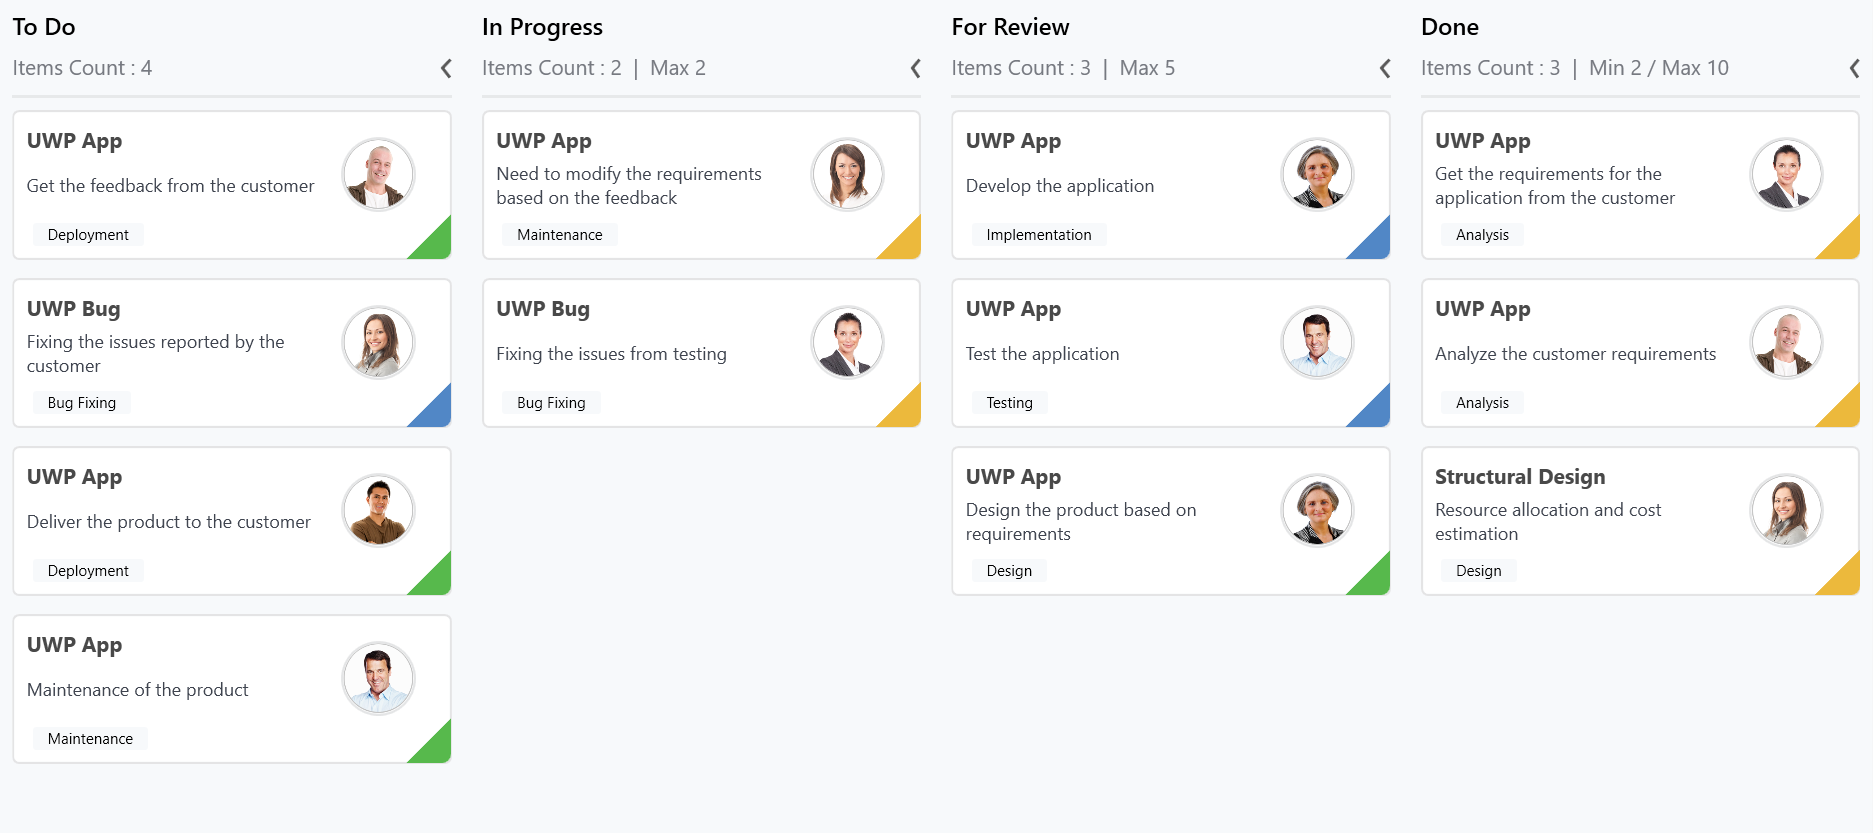The image size is (1873, 833).
Task: Click yellow corner marker on 'issues from testing' card
Action: [905, 412]
